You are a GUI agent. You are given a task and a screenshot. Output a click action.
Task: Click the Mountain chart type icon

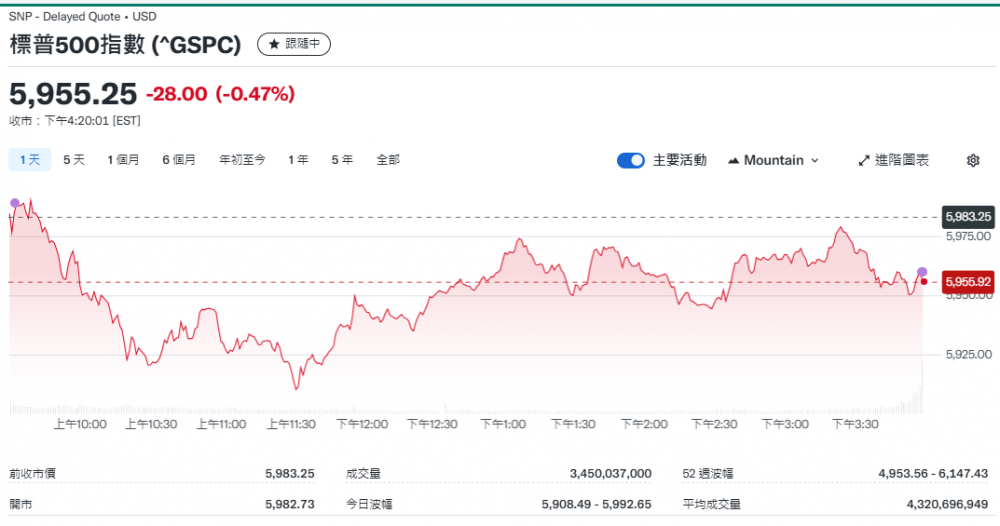point(734,160)
